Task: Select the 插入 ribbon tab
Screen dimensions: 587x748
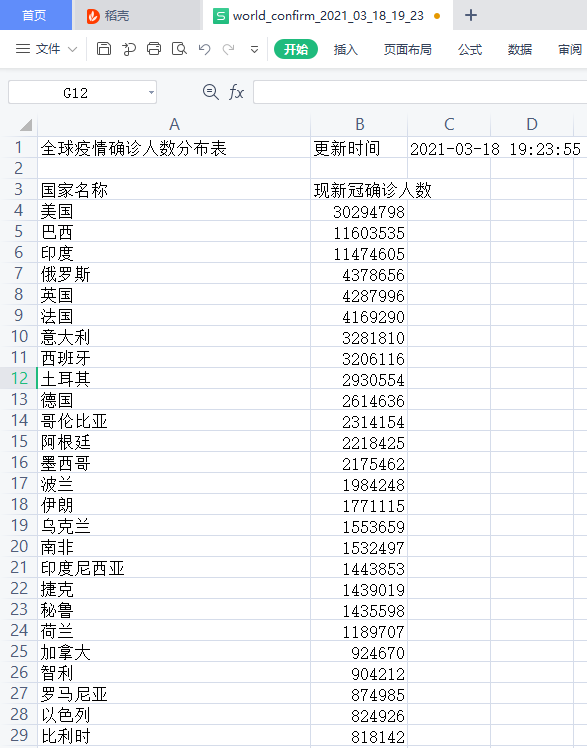Action: point(345,49)
